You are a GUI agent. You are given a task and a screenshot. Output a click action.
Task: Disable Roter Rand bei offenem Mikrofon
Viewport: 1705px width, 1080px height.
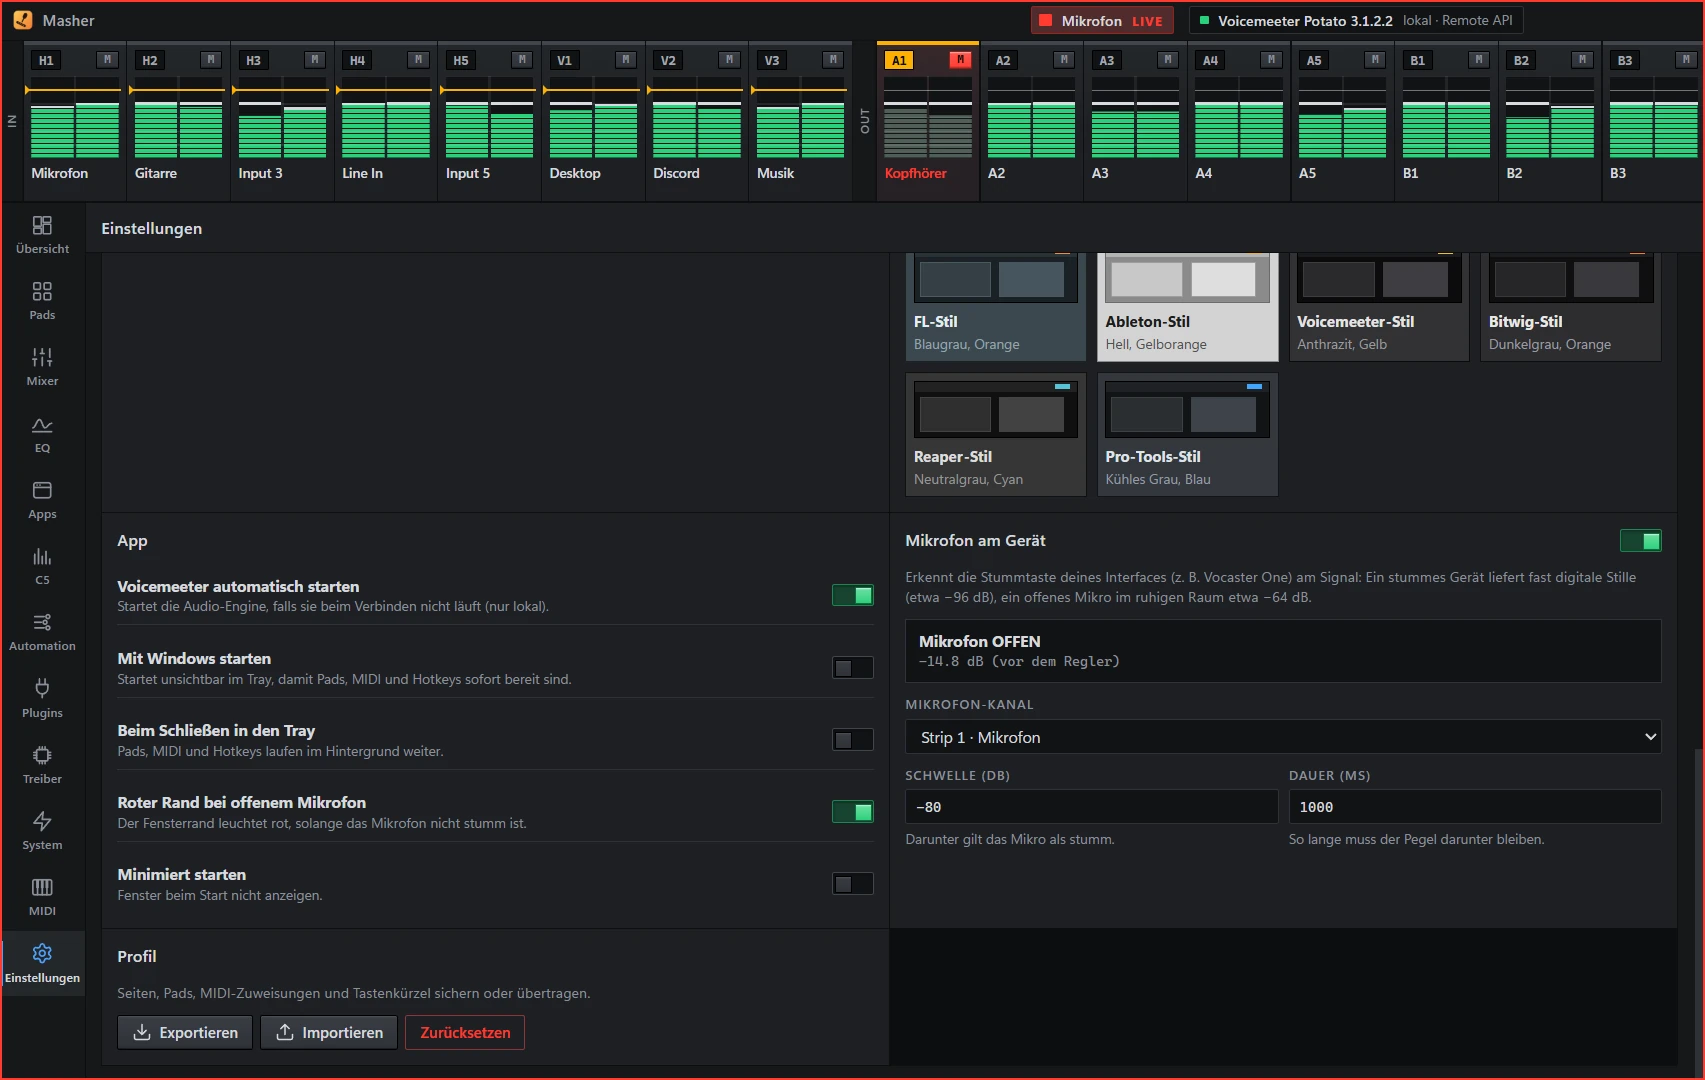point(853,812)
